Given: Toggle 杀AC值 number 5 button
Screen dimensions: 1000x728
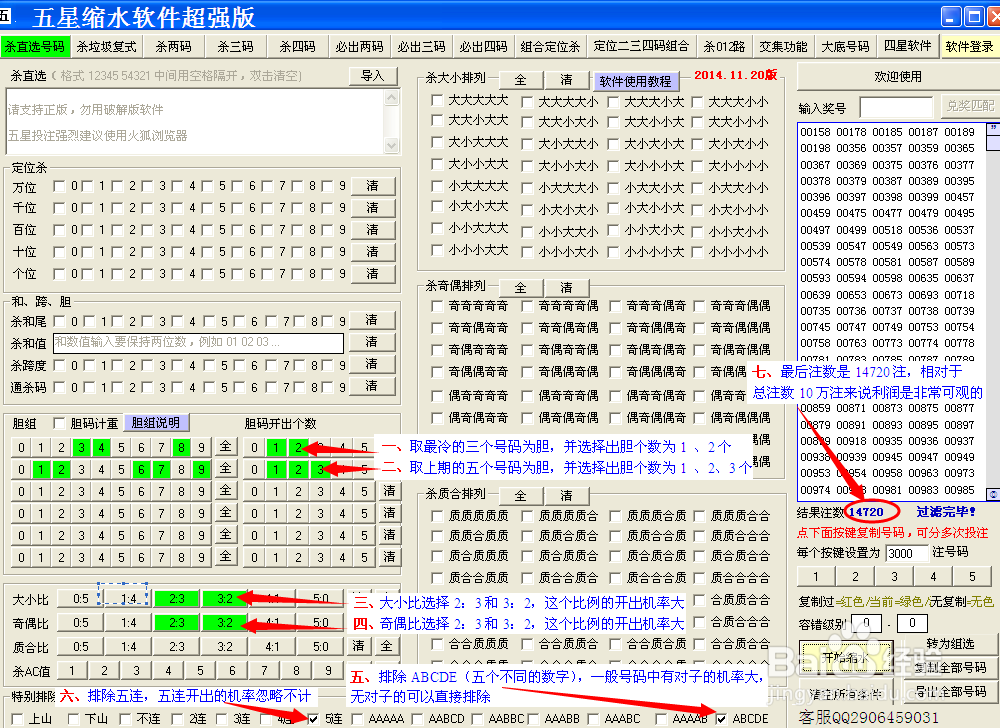Looking at the screenshot, I should pyautogui.click(x=200, y=671).
